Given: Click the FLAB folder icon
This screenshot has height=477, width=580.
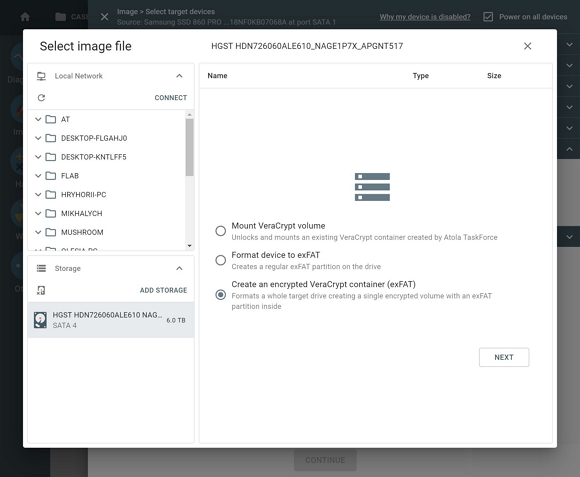Looking at the screenshot, I should coord(51,176).
